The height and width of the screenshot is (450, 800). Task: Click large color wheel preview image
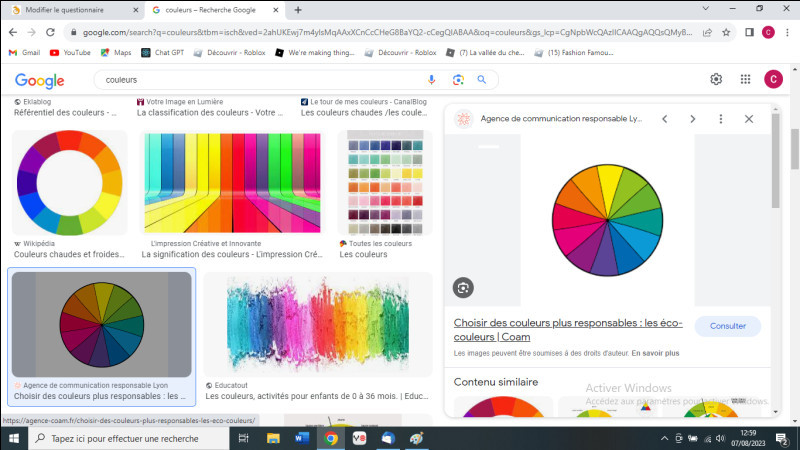click(x=607, y=220)
